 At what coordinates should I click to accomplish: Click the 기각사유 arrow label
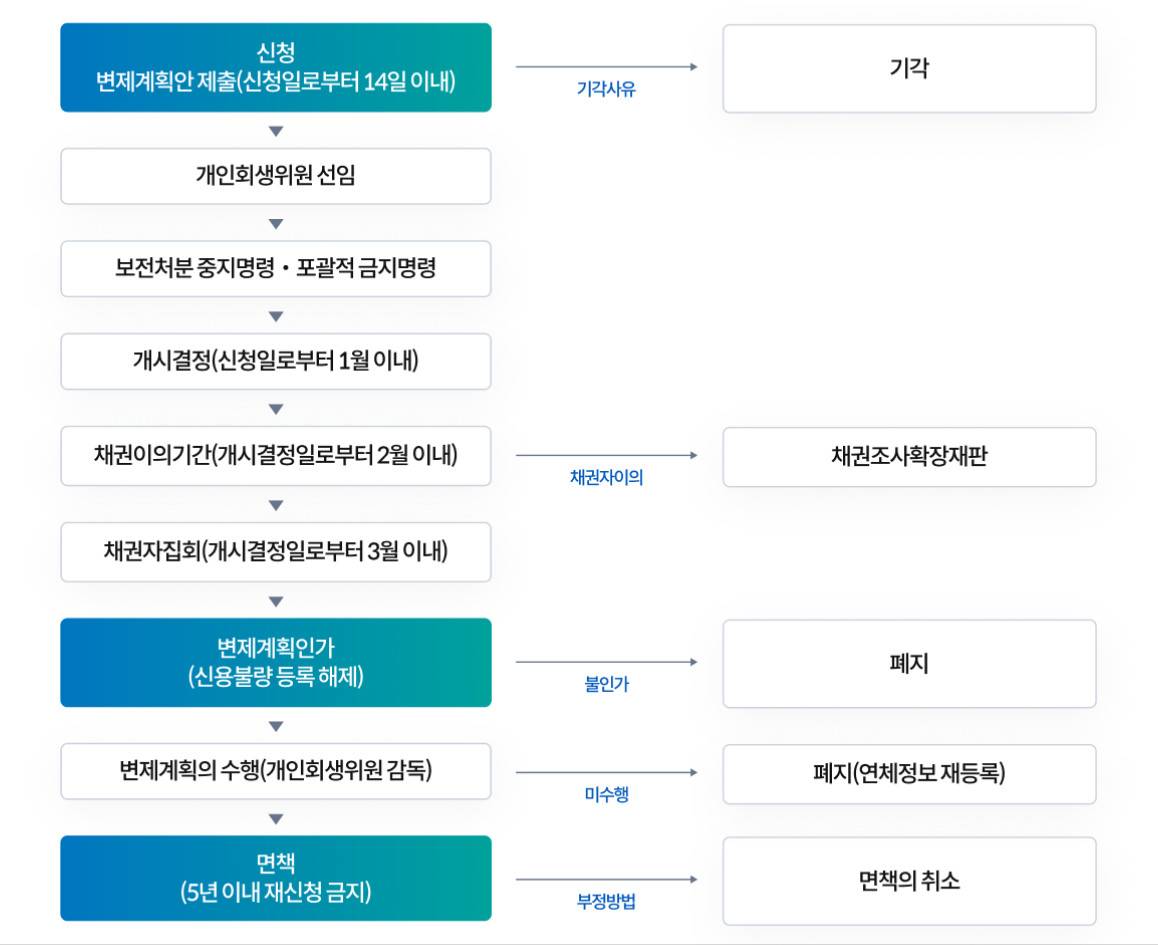(606, 89)
